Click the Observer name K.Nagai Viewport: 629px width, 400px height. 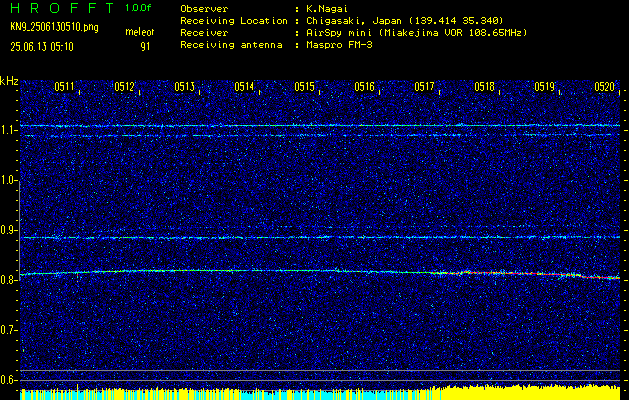(326, 8)
